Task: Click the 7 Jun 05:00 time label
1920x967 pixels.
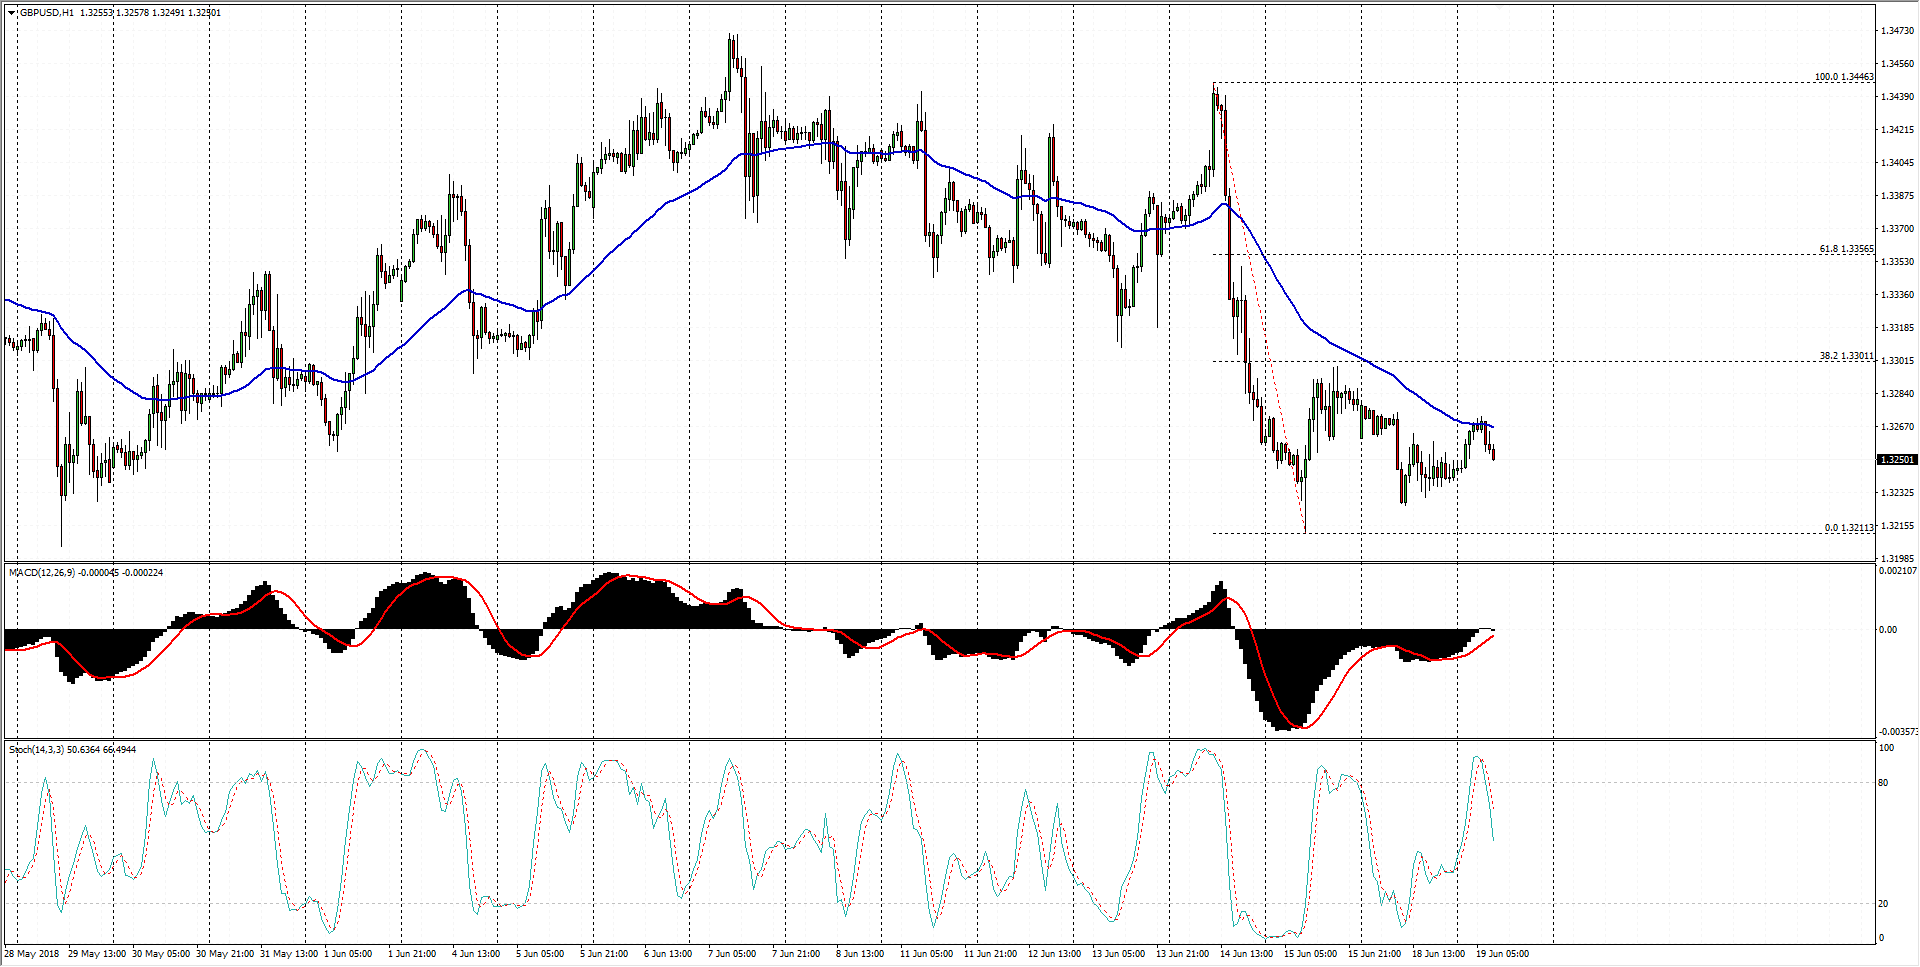Action: 732,954
